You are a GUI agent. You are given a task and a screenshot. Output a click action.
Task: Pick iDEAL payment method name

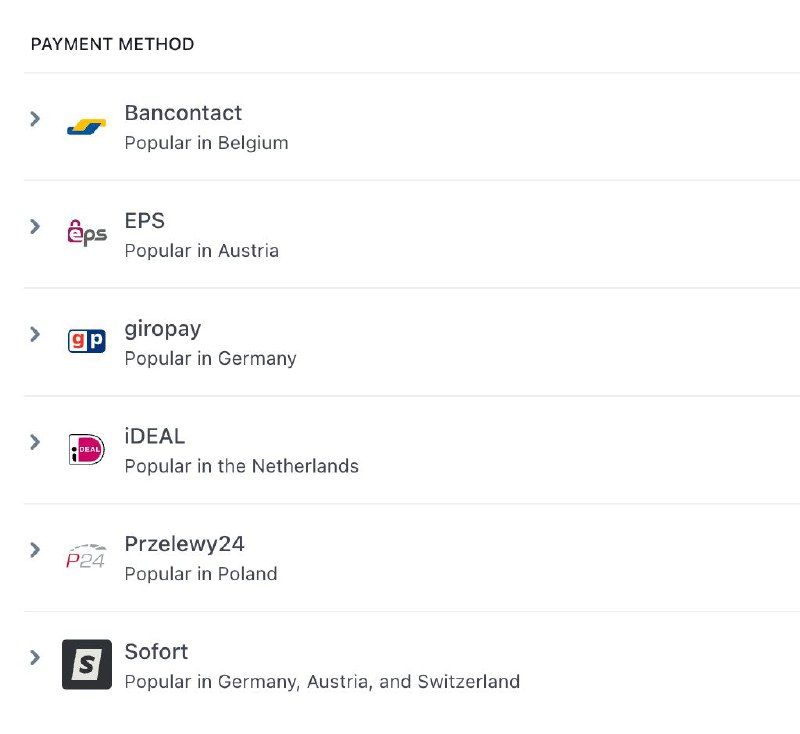pos(154,437)
